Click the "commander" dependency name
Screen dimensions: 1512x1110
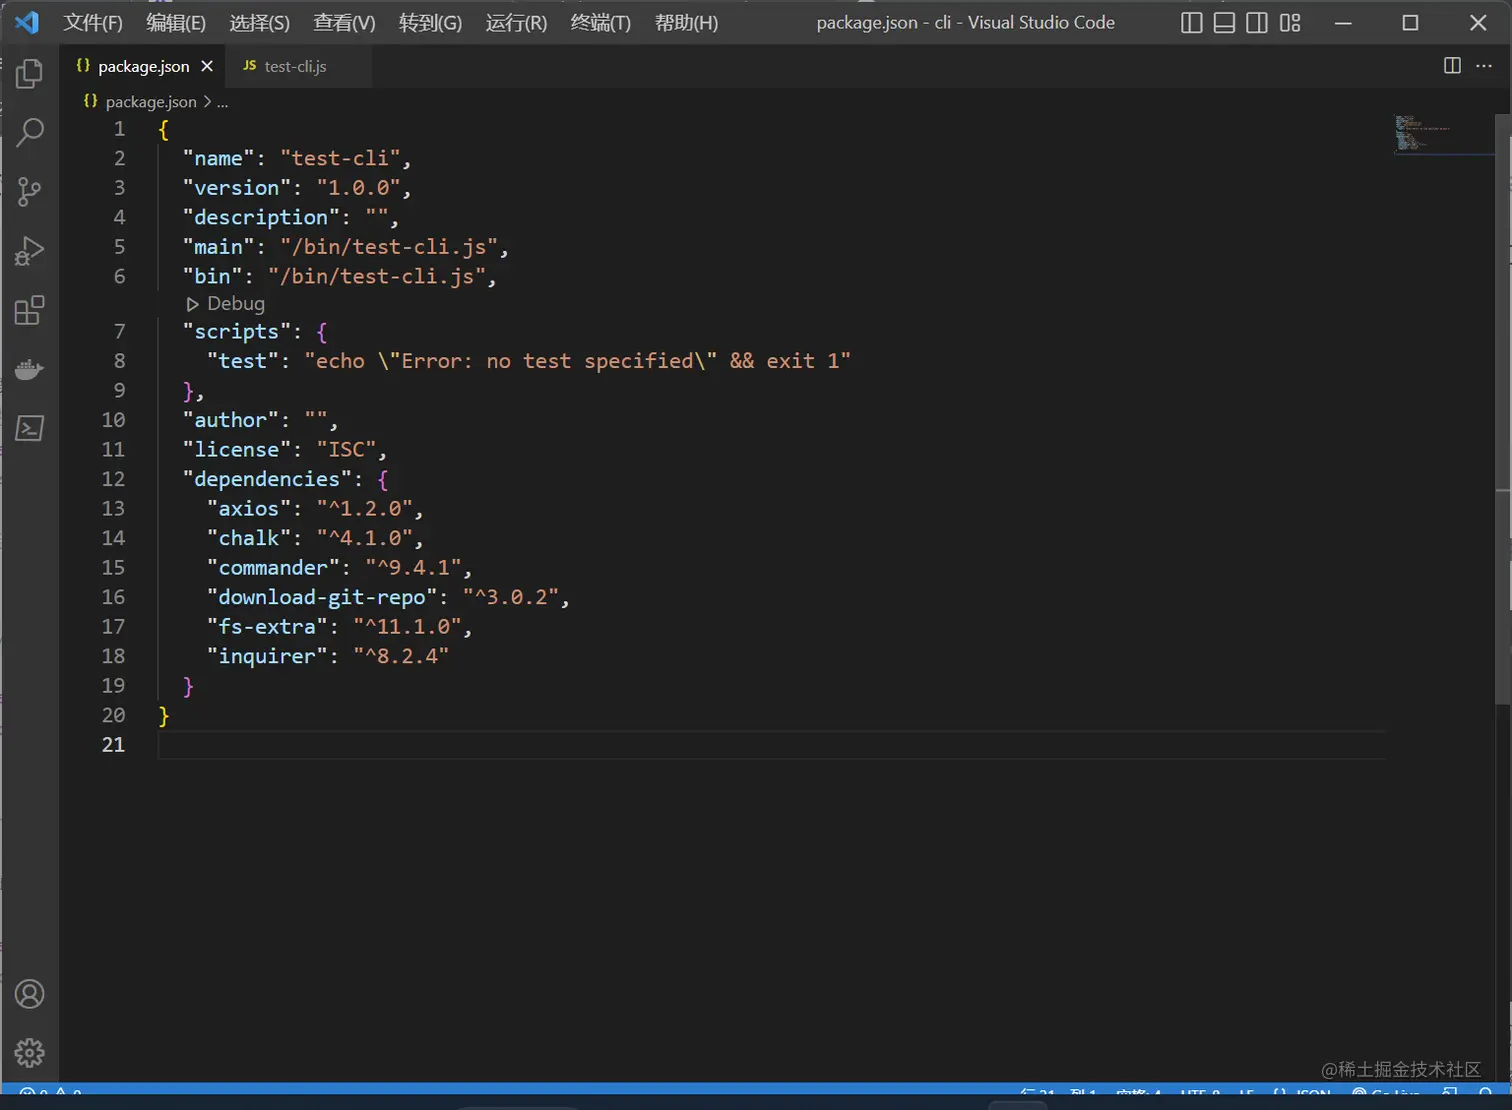coord(273,567)
